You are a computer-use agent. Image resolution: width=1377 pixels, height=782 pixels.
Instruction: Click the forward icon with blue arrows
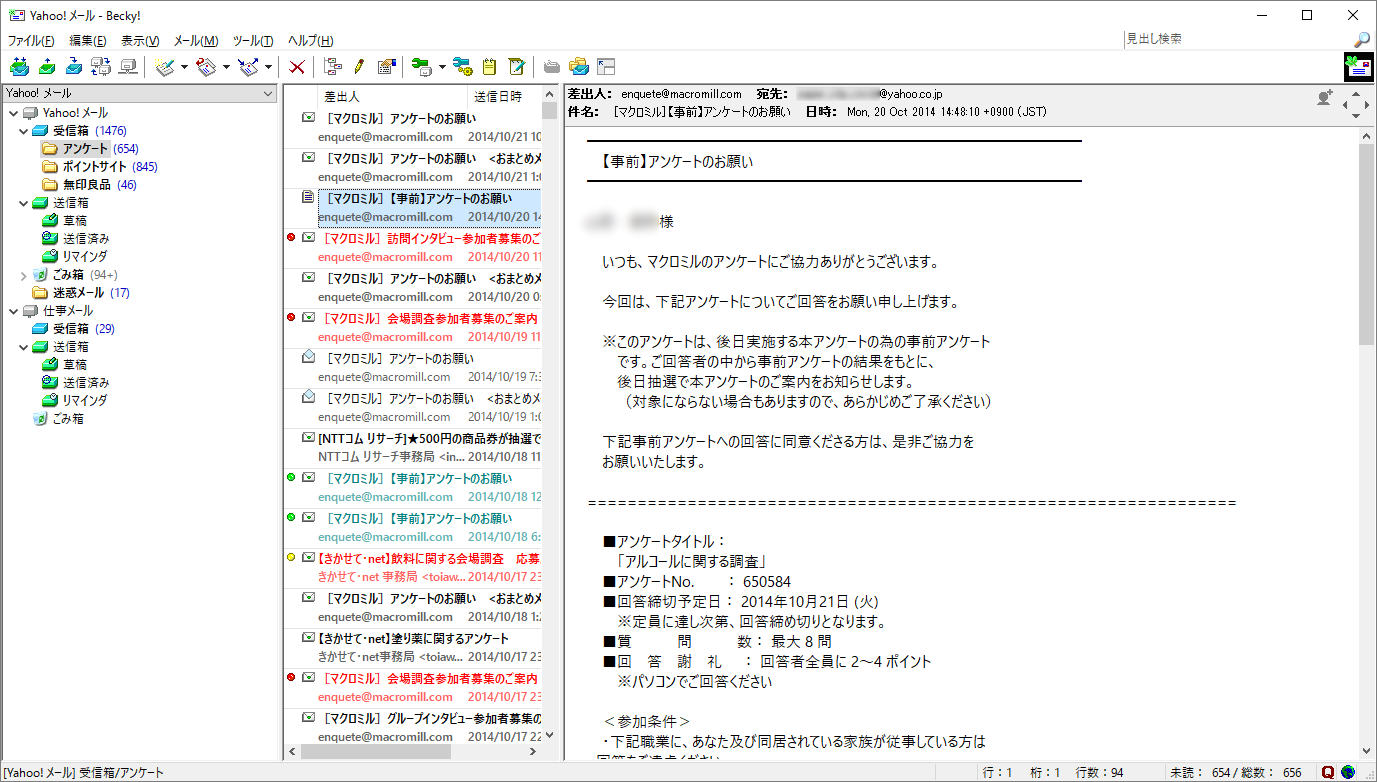click(x=249, y=67)
